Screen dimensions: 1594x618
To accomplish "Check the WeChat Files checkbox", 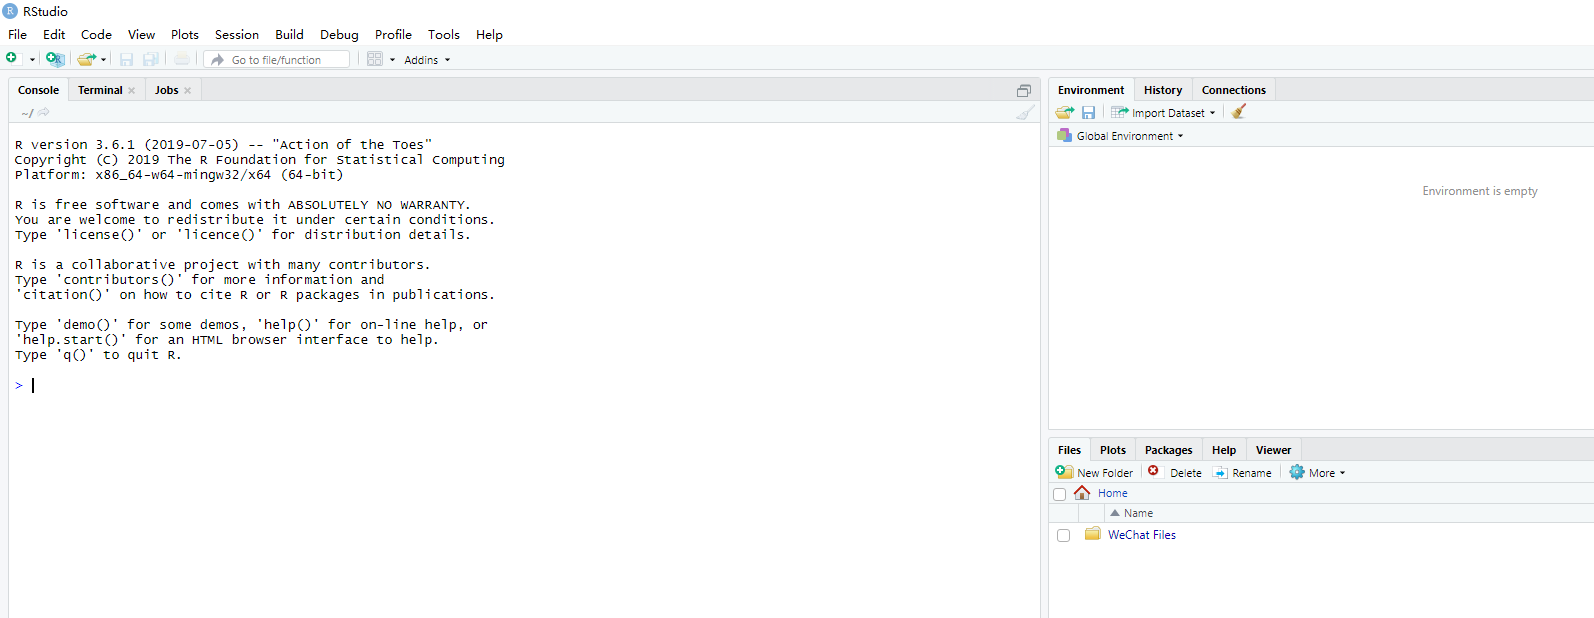I will pyautogui.click(x=1064, y=536).
